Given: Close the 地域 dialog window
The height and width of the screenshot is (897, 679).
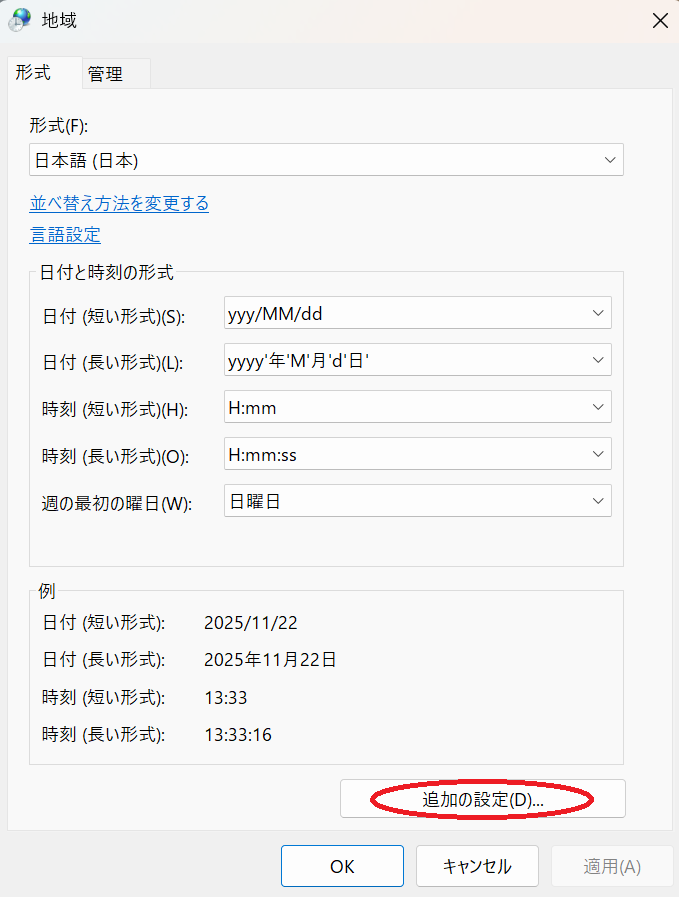Looking at the screenshot, I should [659, 20].
